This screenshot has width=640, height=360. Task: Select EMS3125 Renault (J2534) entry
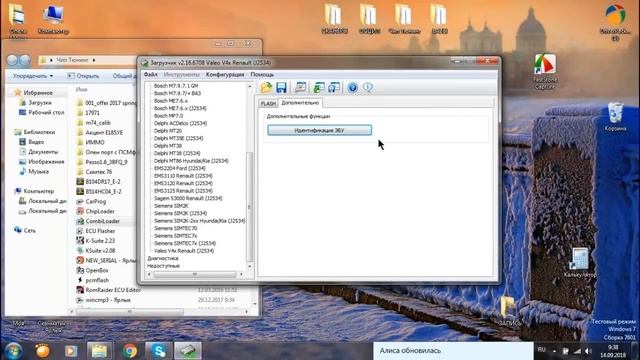[x=183, y=191]
